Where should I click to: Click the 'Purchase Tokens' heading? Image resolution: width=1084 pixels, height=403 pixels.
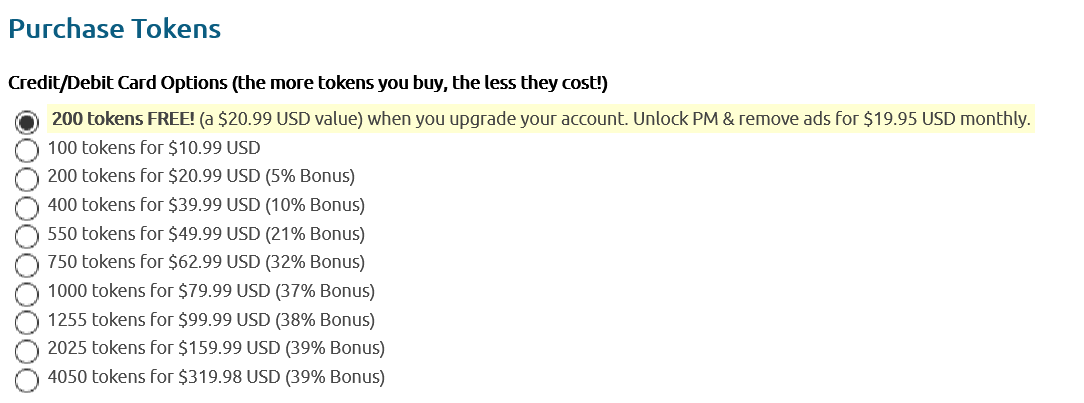click(x=114, y=29)
